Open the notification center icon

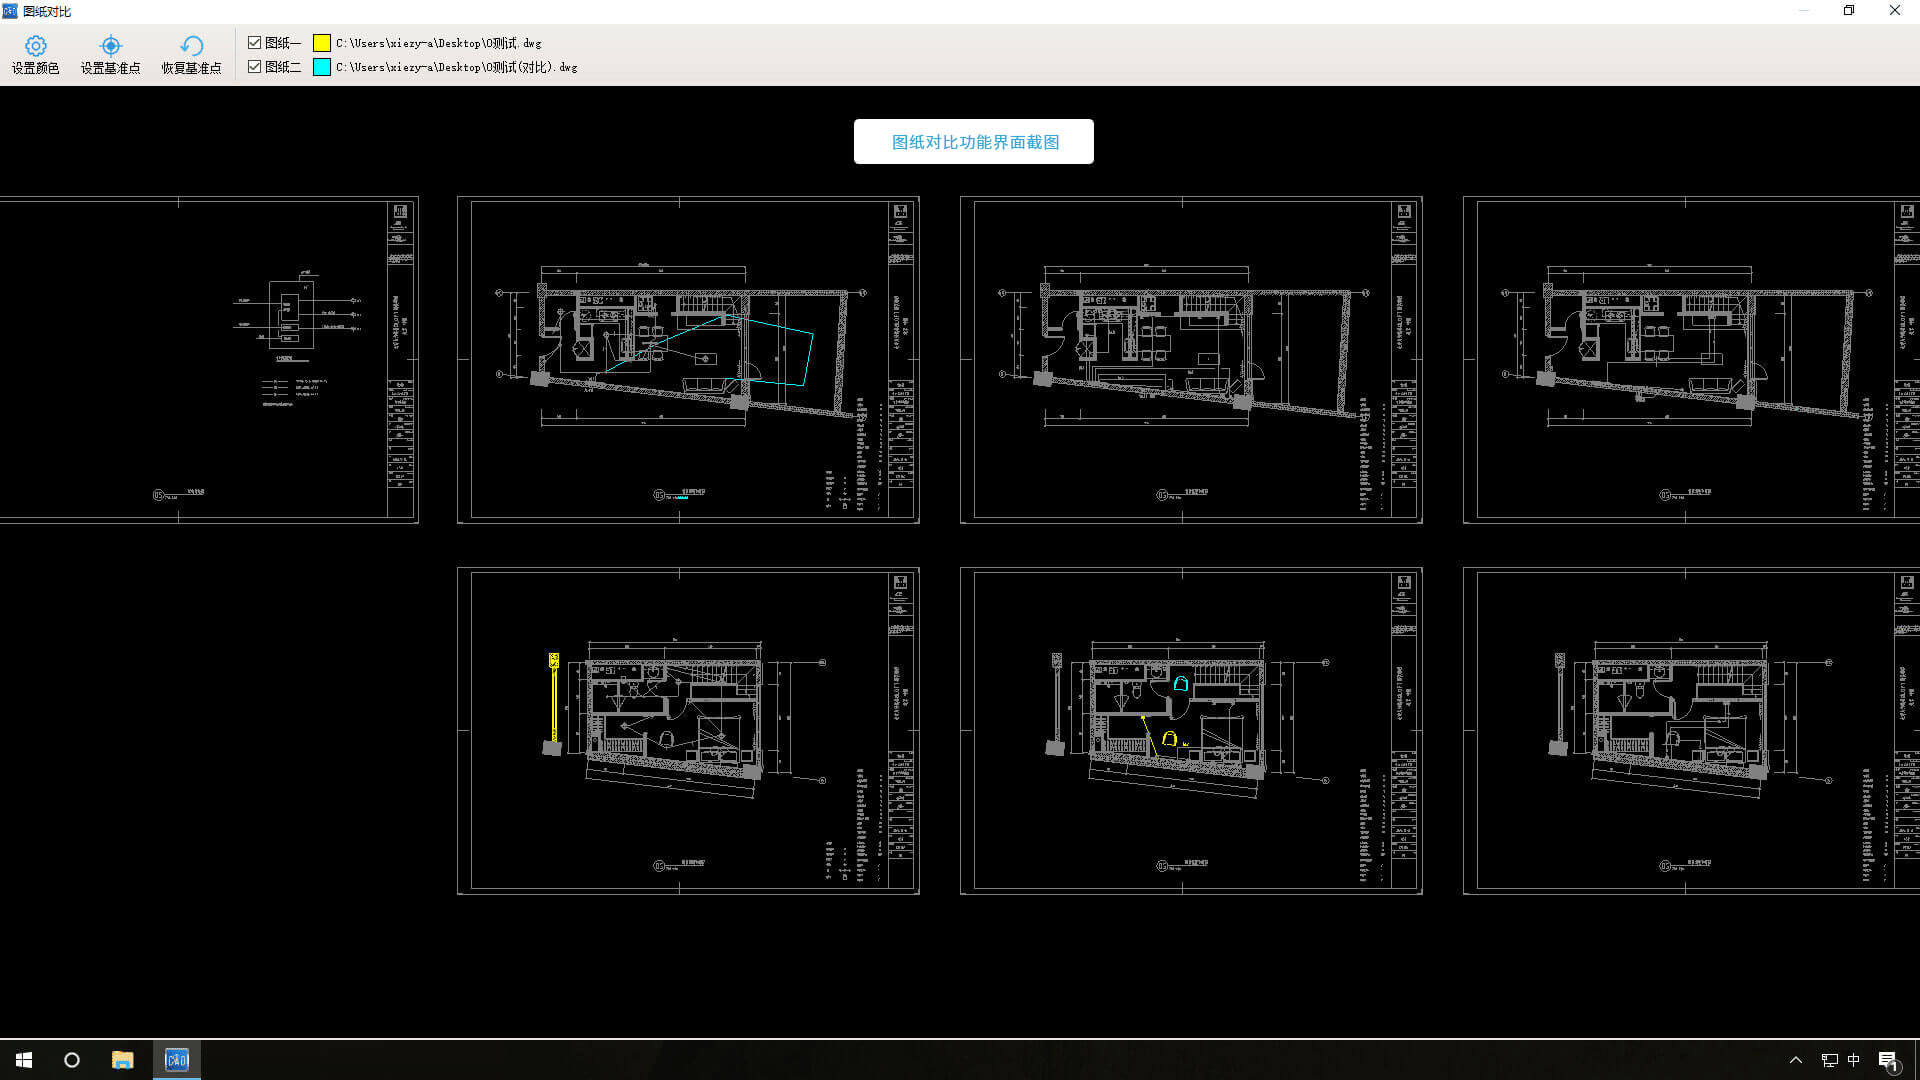pos(1888,1060)
